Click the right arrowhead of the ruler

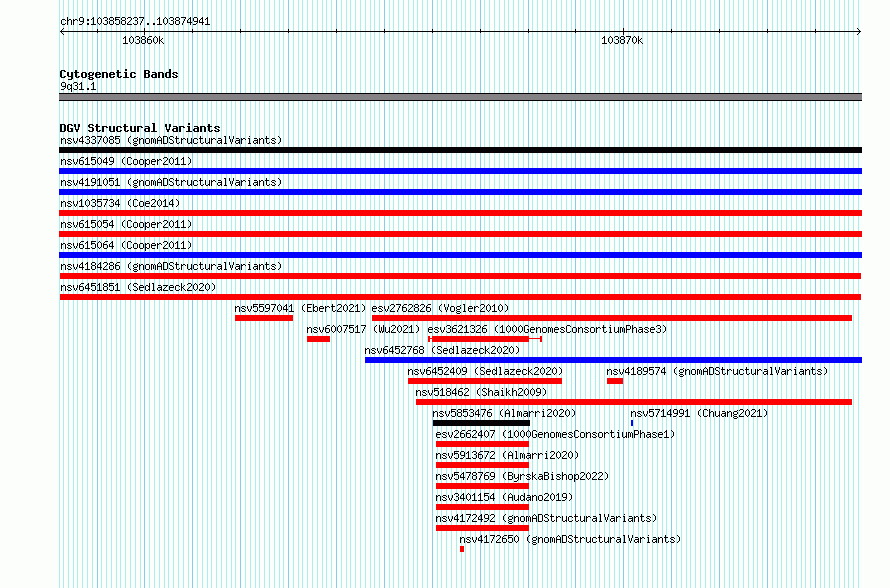859,32
